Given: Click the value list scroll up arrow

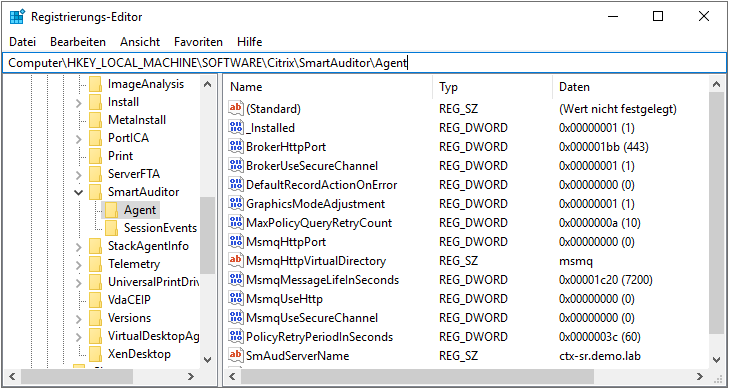Looking at the screenshot, I should (x=717, y=85).
